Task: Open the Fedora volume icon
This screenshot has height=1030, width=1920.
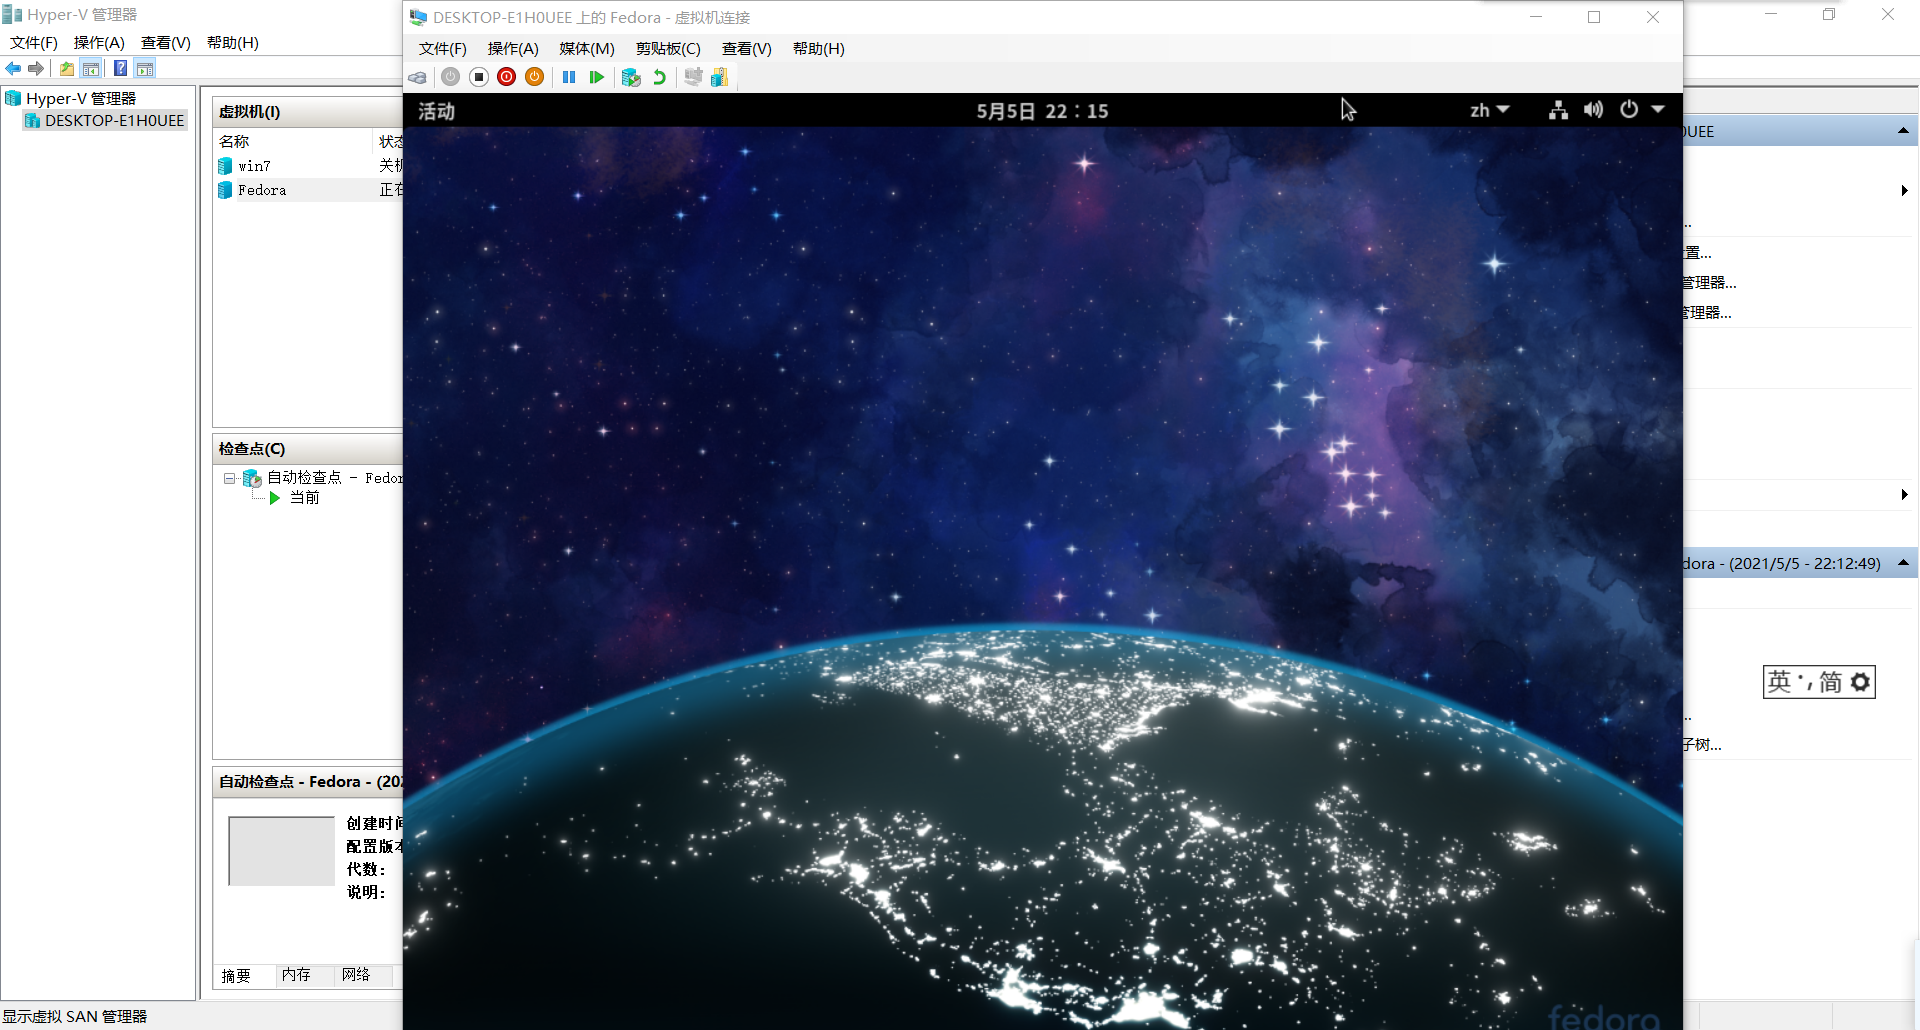Action: point(1593,110)
